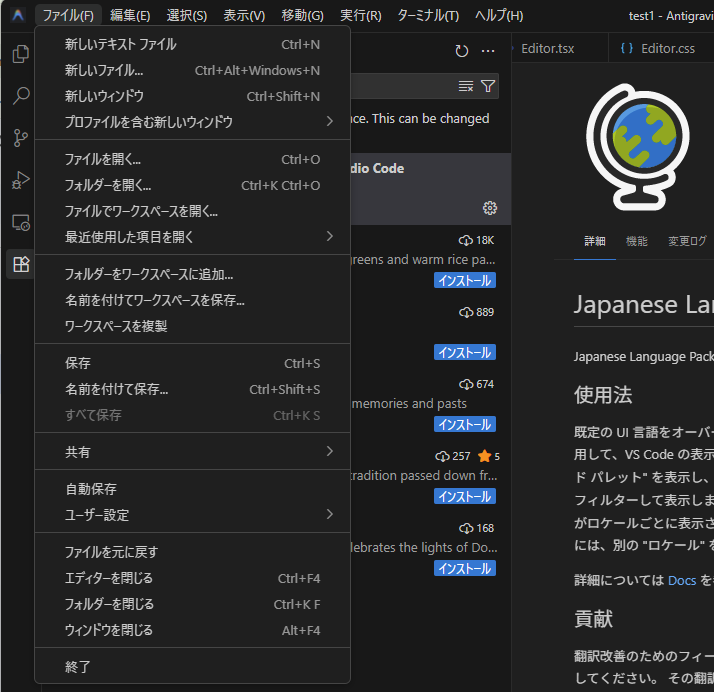Open the Search view icon

(x=20, y=96)
